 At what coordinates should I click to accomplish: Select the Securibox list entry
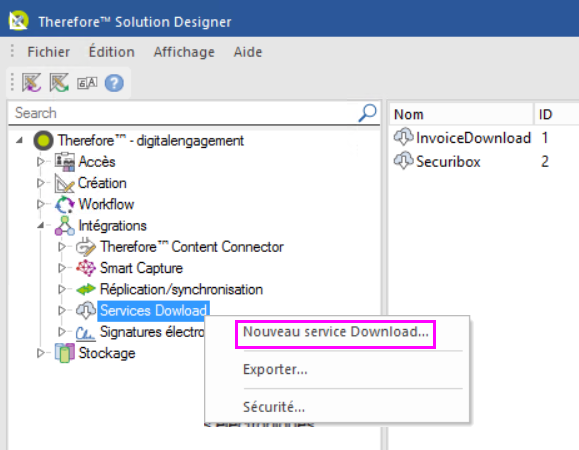click(x=448, y=162)
